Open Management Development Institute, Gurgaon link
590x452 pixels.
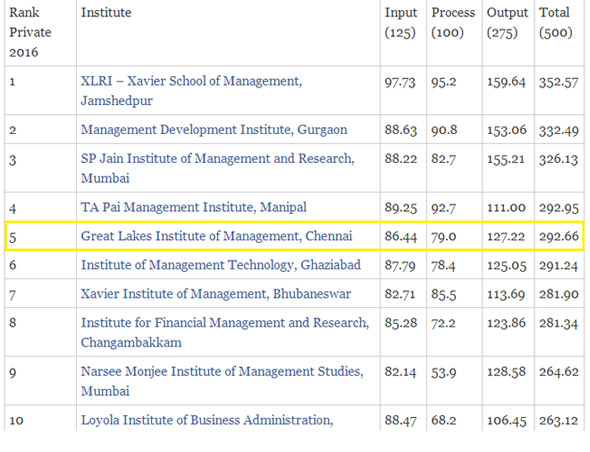tap(214, 129)
